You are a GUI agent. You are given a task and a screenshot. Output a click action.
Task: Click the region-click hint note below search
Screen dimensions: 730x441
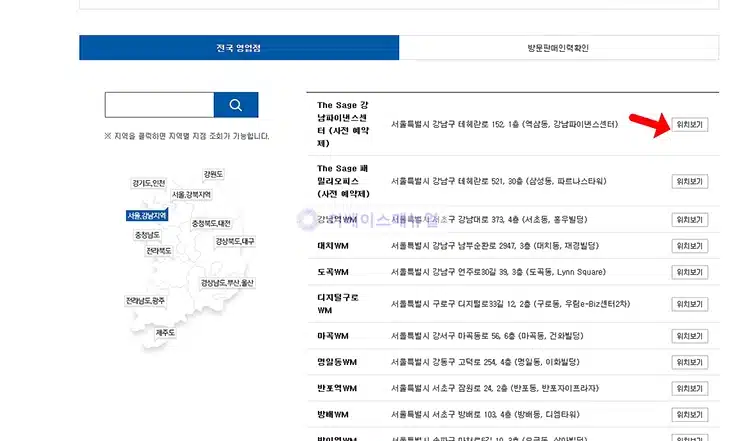[x=187, y=136]
